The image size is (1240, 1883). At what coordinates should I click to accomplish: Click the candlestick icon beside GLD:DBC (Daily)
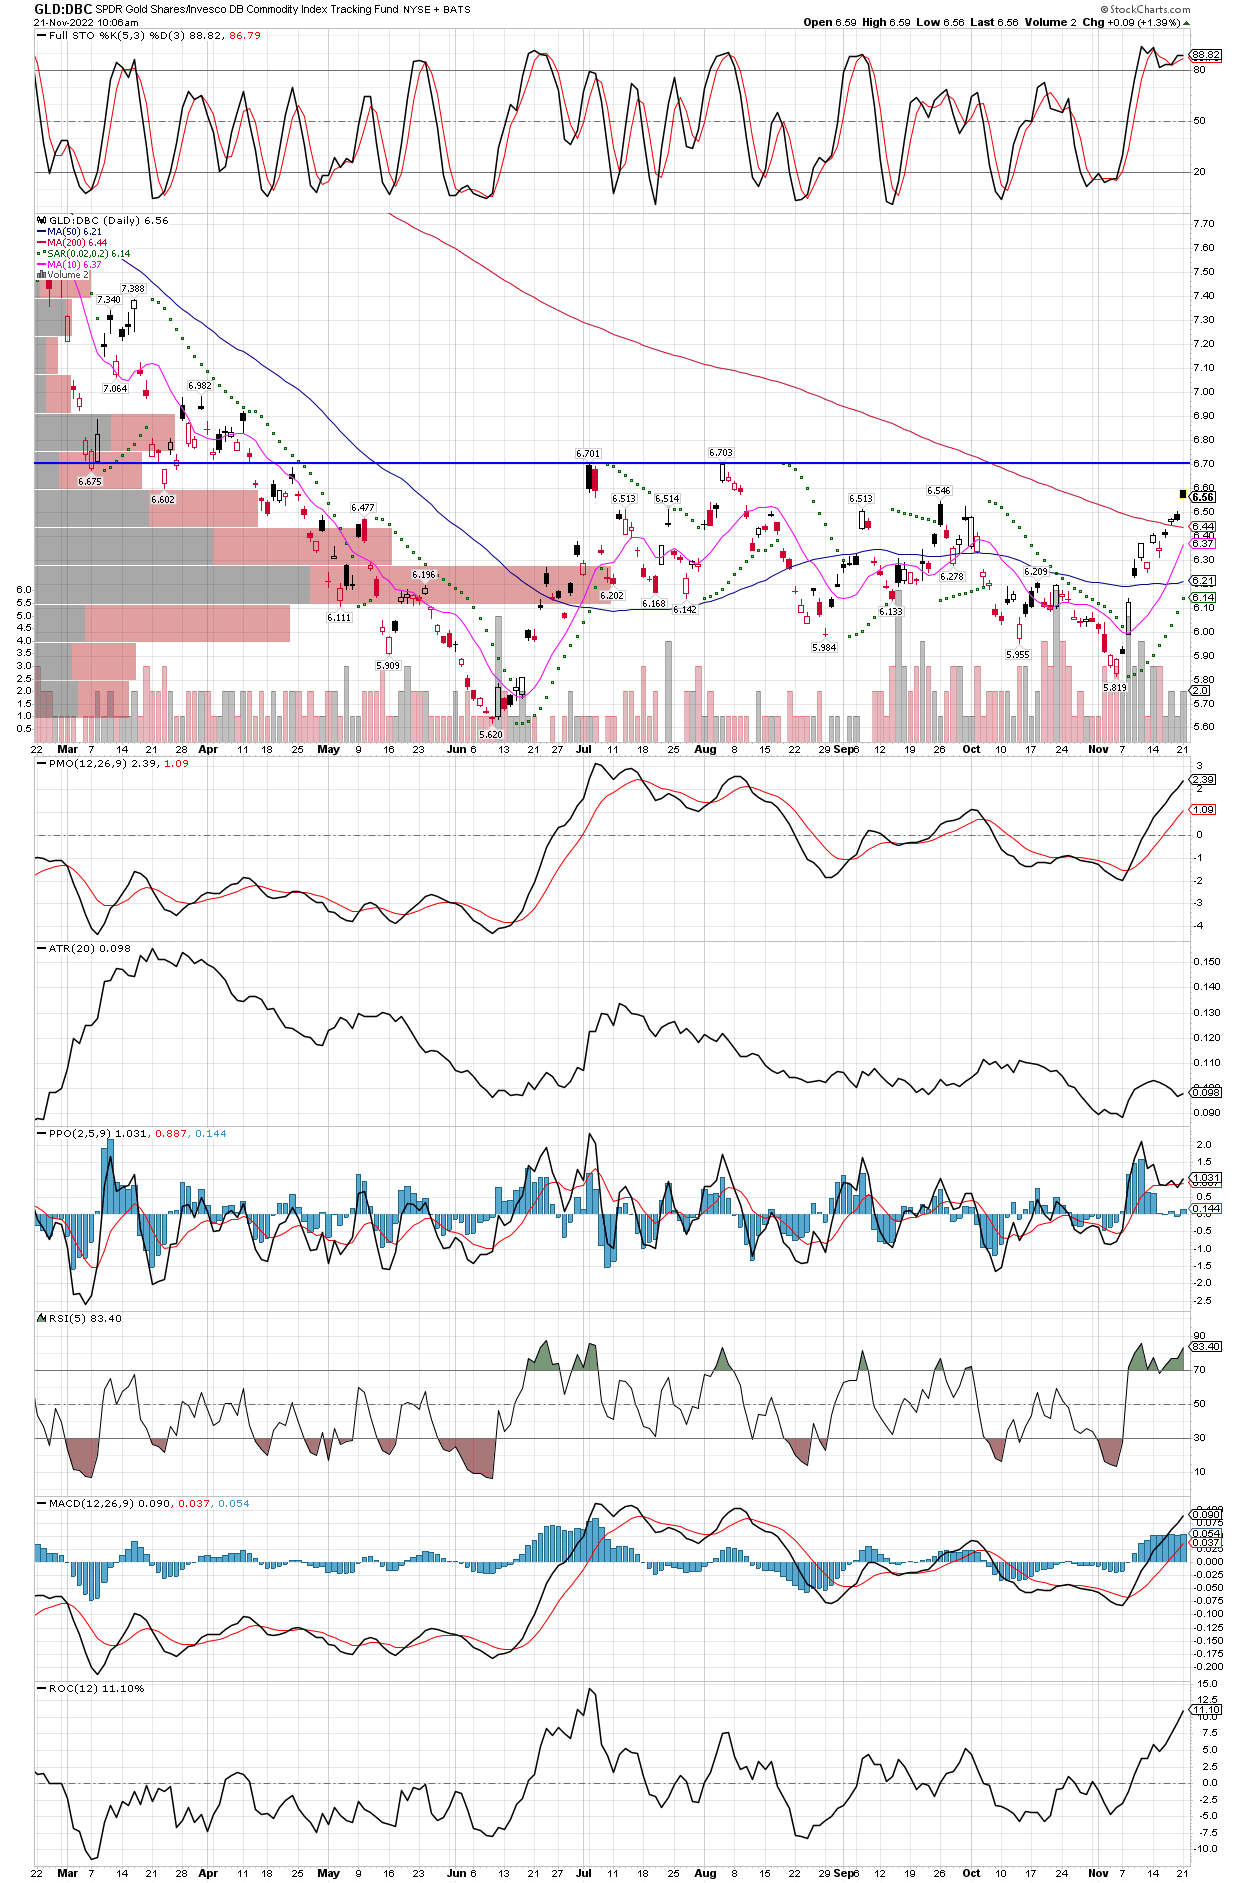click(42, 220)
